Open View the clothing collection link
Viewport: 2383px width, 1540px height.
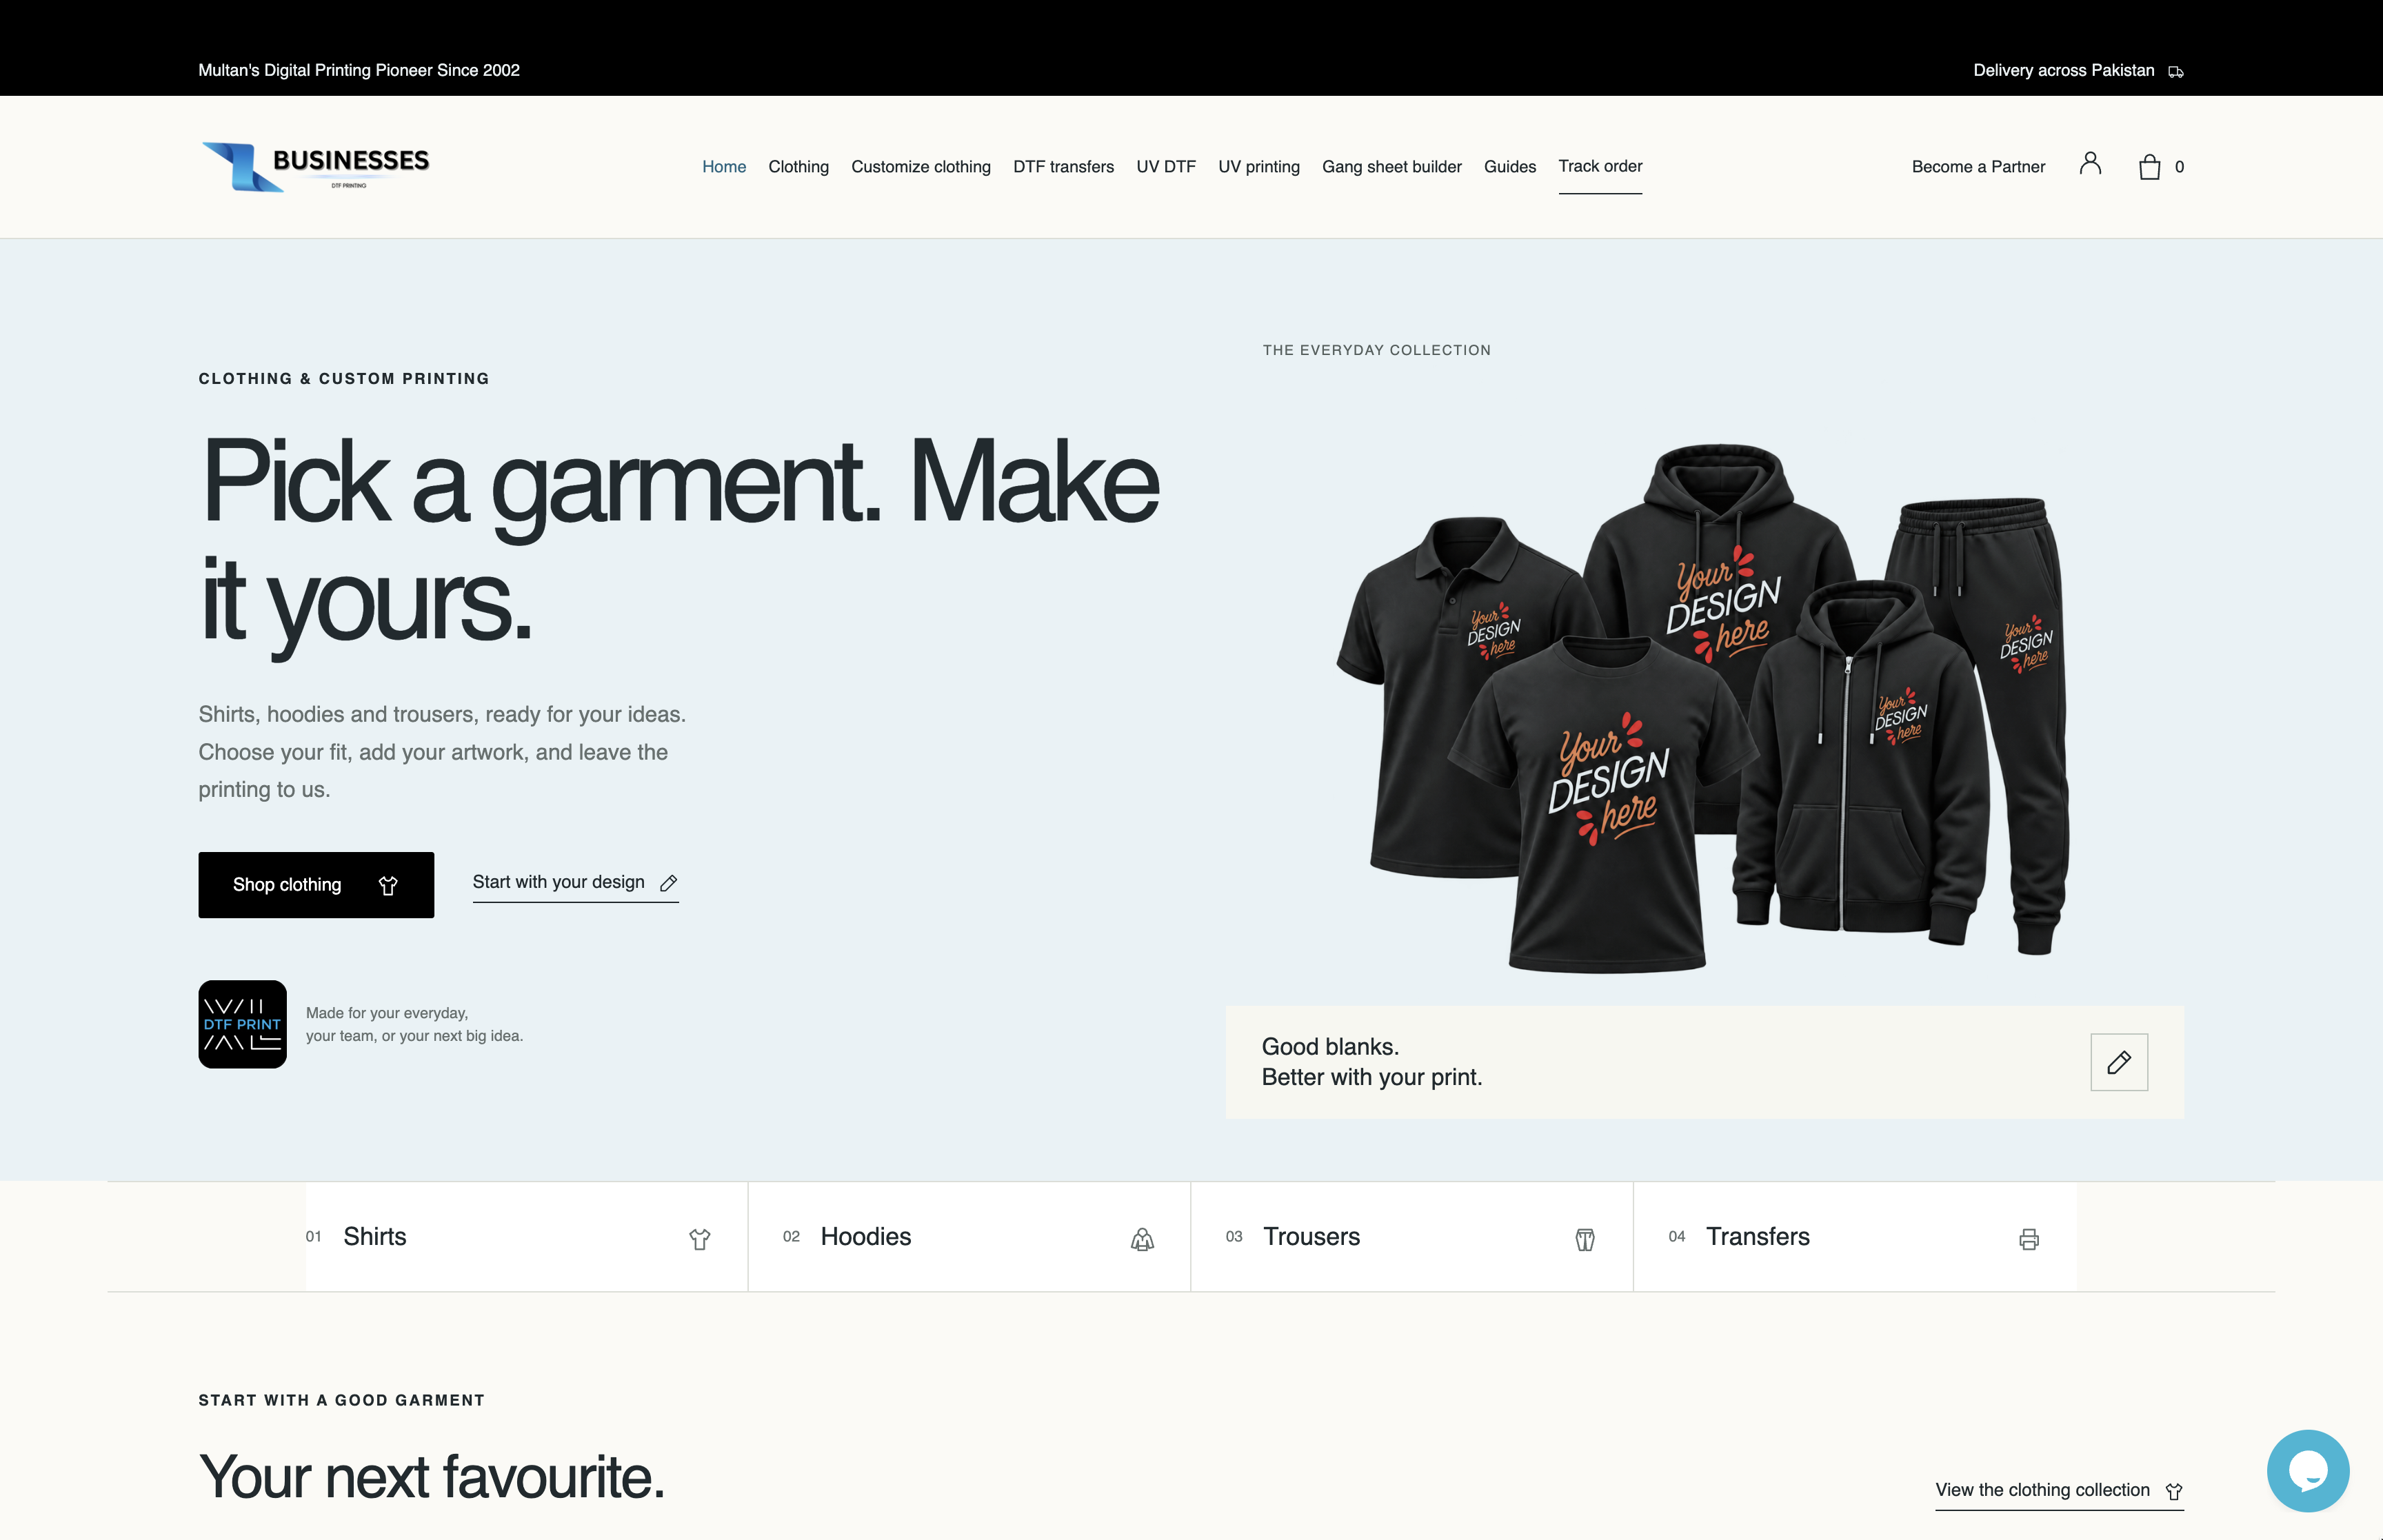coord(2059,1490)
